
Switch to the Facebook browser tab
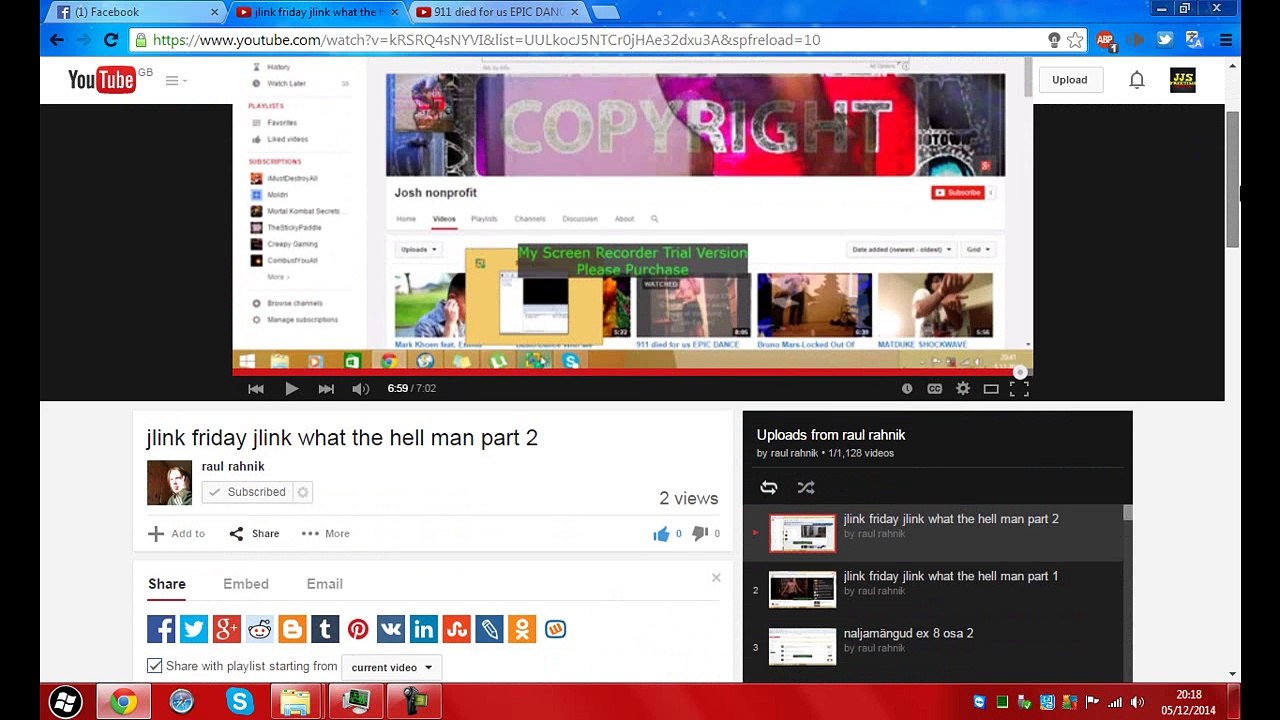(x=137, y=12)
